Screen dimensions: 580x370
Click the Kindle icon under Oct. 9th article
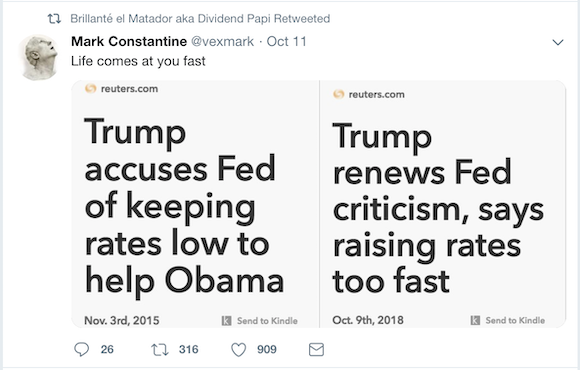coord(475,320)
